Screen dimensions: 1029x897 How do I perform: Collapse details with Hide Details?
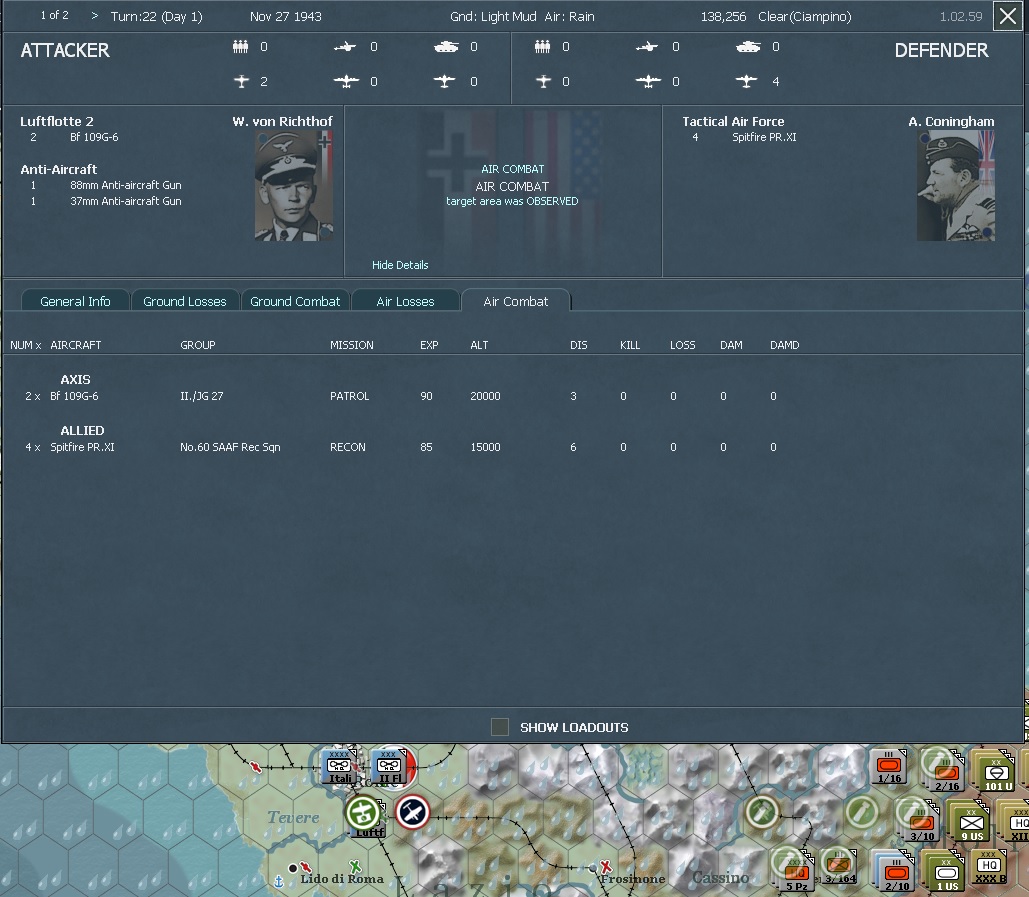pyautogui.click(x=398, y=264)
